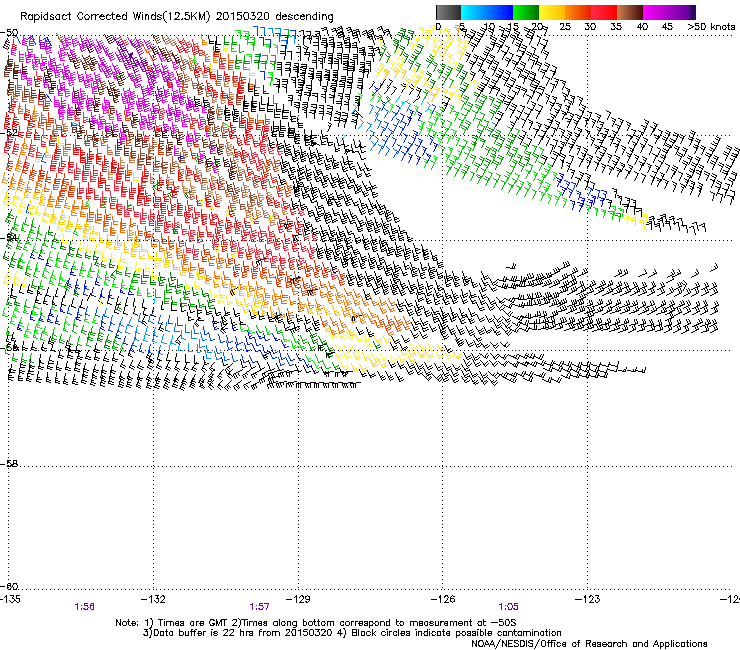740x650 pixels.
Task: Select the '-60' latitude axis label
Action: coord(9,586)
